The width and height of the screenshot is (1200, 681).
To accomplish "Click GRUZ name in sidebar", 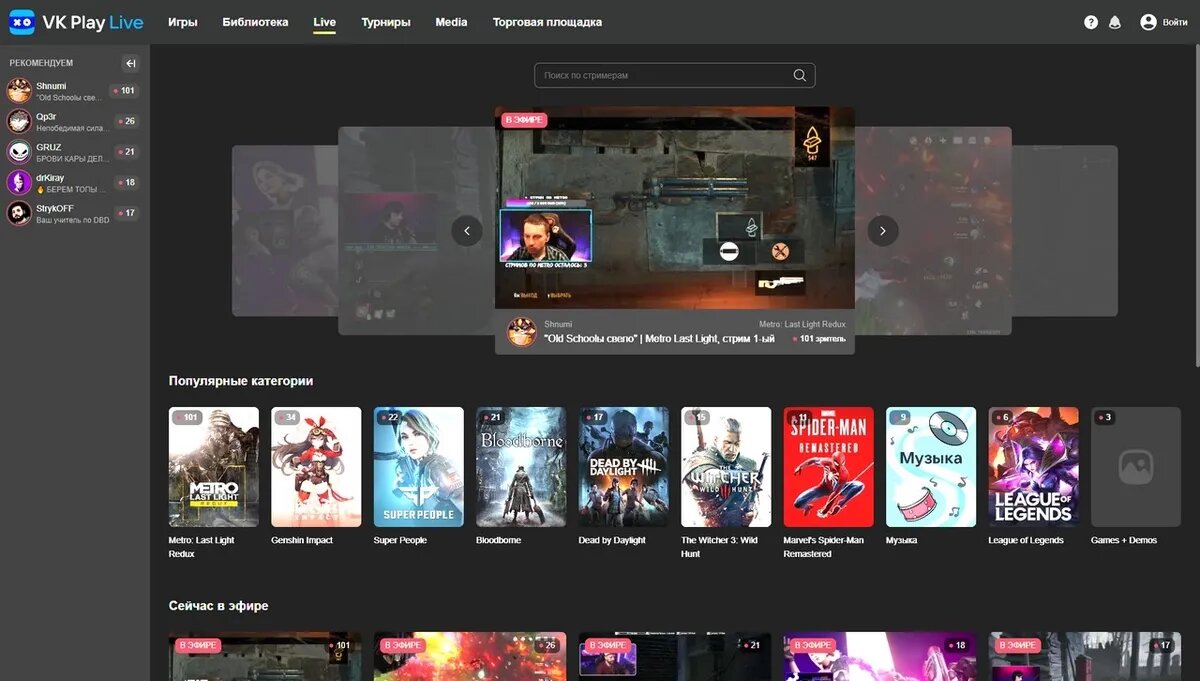I will click(x=49, y=147).
